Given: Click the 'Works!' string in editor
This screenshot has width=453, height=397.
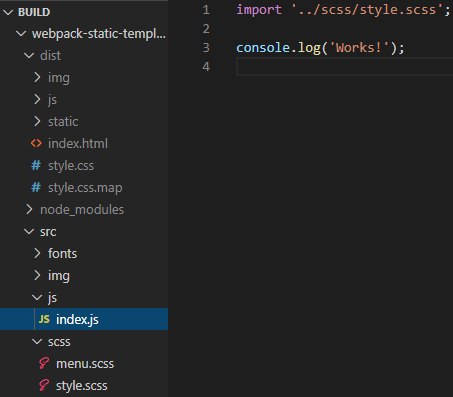Looking at the screenshot, I should pyautogui.click(x=359, y=48).
